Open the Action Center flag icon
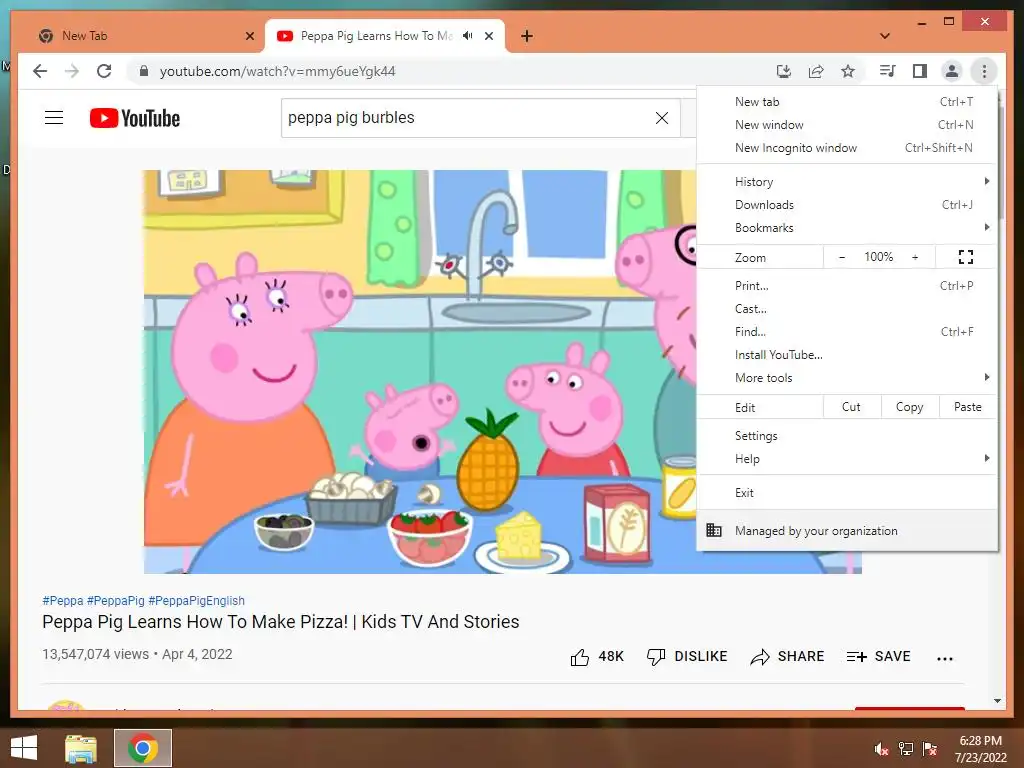The width and height of the screenshot is (1024, 768). 929,749
